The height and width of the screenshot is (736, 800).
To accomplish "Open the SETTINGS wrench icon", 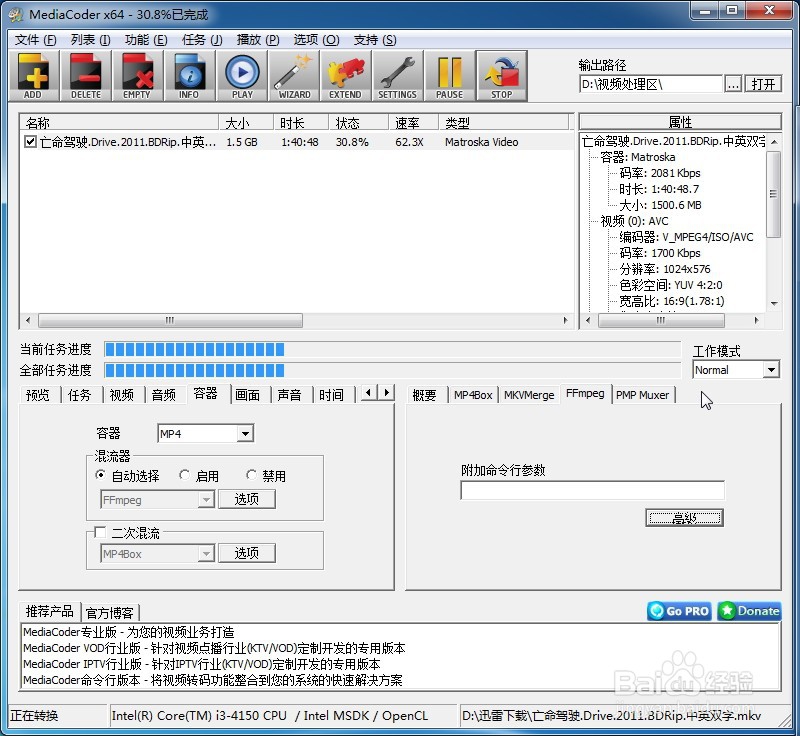I will point(397,75).
